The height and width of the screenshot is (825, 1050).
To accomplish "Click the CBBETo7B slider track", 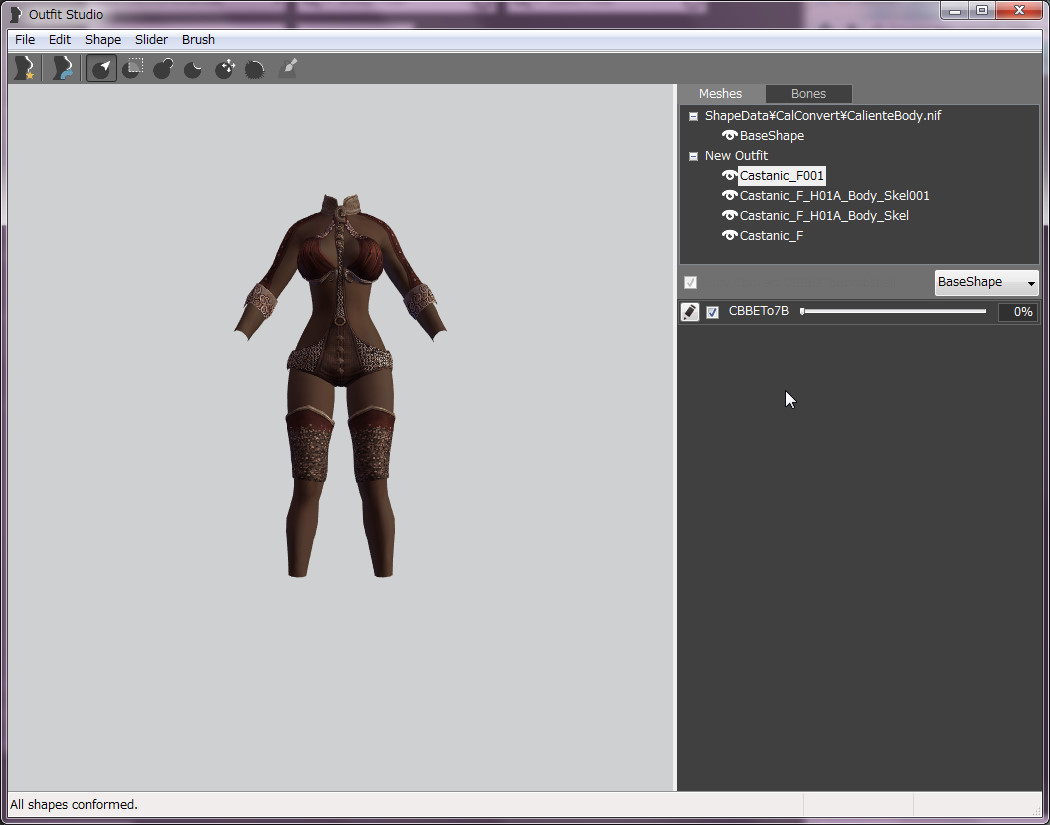I will coord(893,312).
